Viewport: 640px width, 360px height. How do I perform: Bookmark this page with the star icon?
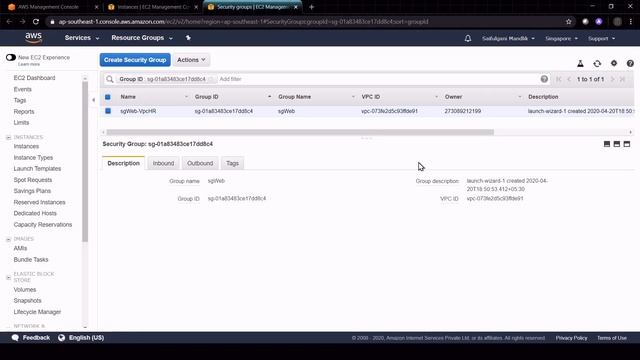click(x=569, y=22)
